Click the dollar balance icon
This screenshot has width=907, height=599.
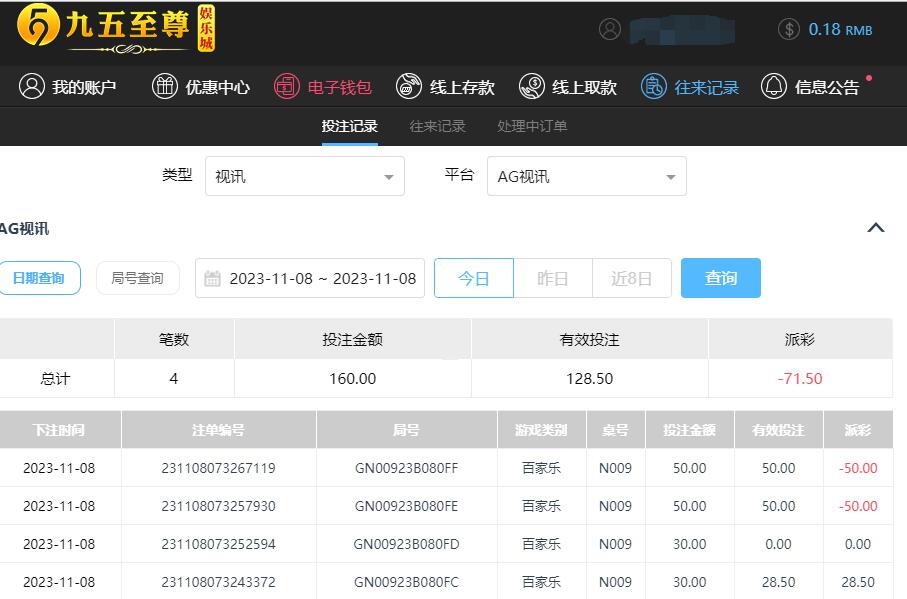pyautogui.click(x=788, y=29)
